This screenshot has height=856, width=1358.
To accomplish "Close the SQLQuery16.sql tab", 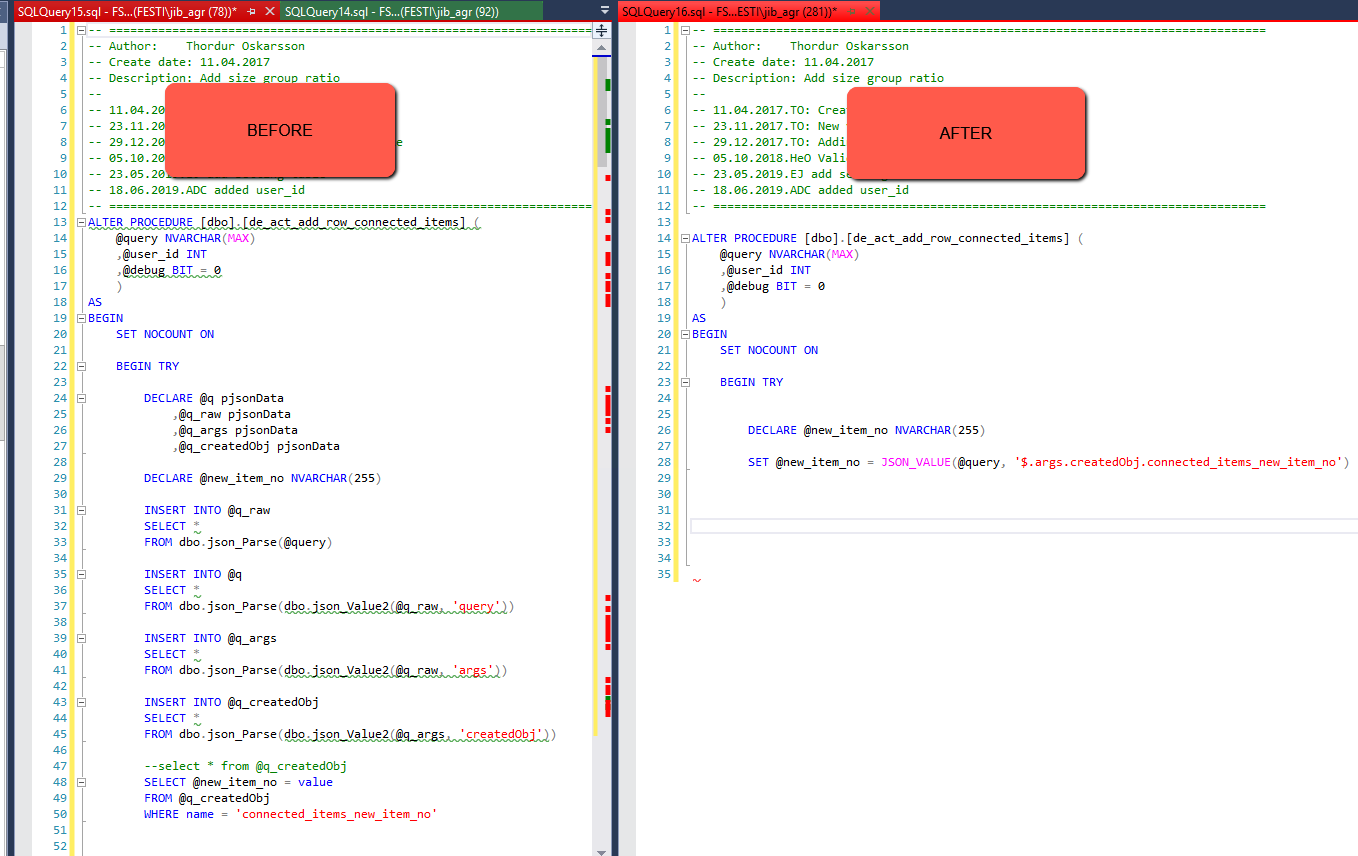I will [x=869, y=11].
